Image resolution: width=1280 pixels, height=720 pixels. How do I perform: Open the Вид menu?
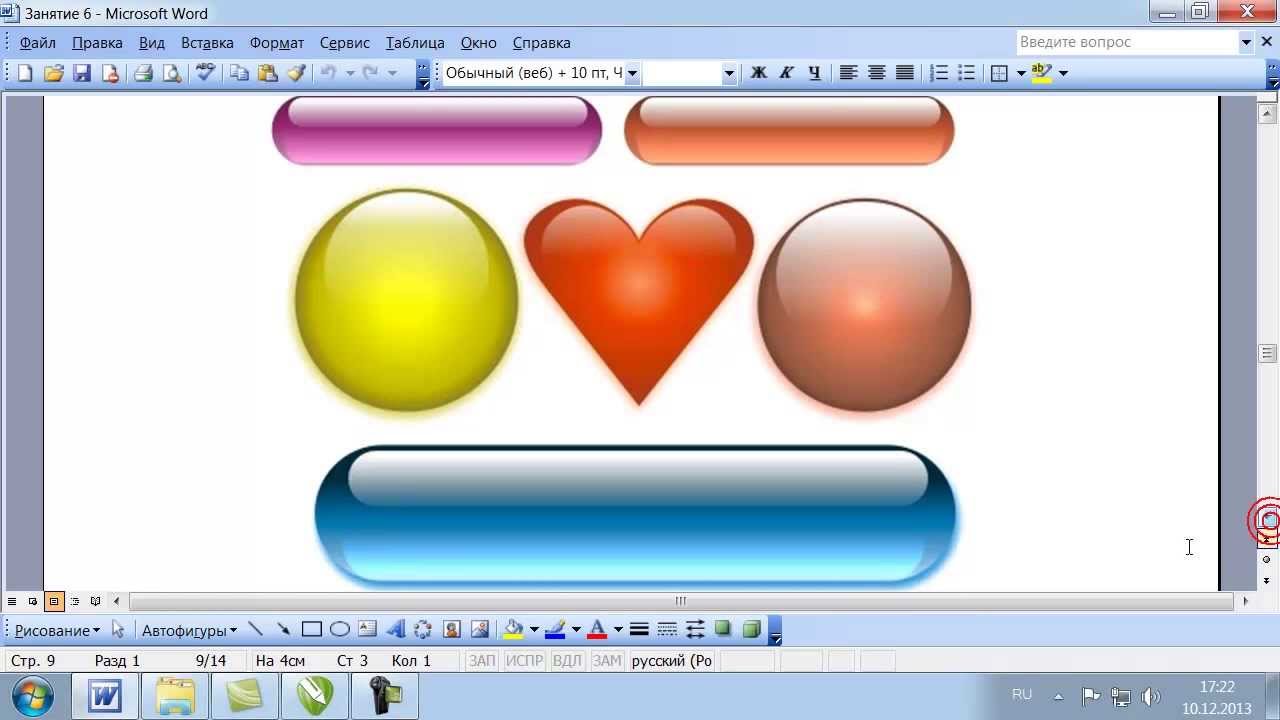[x=152, y=43]
